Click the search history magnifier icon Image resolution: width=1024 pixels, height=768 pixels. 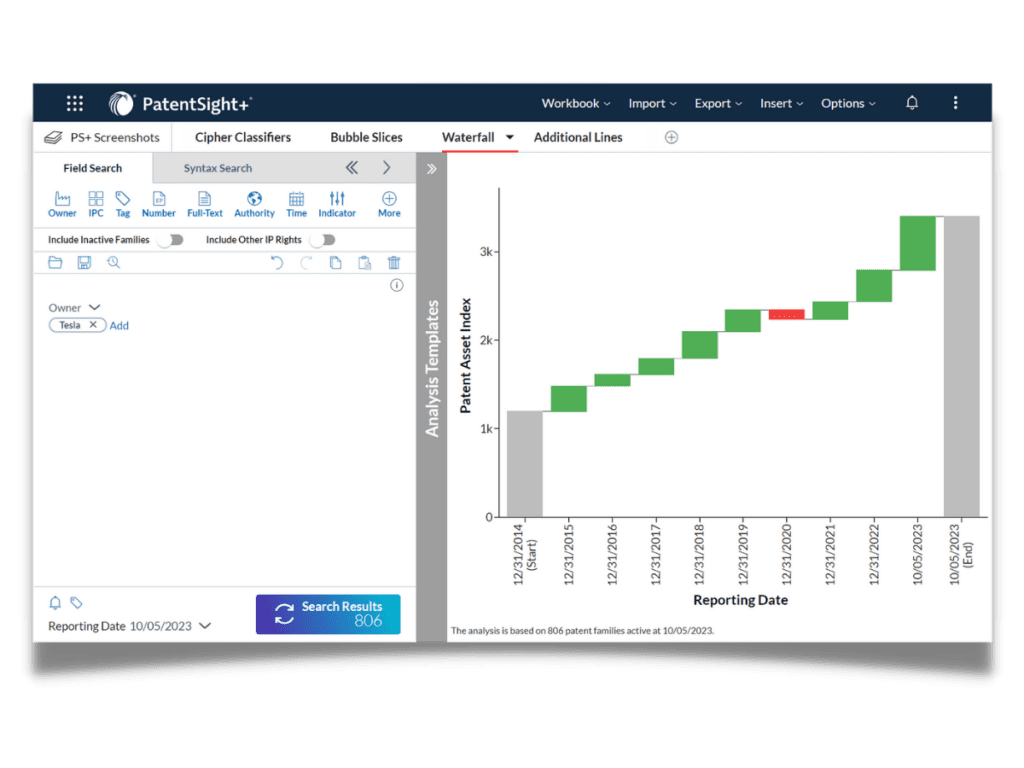[114, 263]
